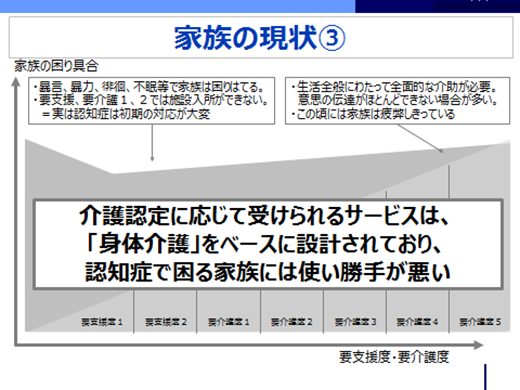The width and height of the screenshot is (520, 390).
Task: Click the 要介護度4 column label
Action: 417,322
